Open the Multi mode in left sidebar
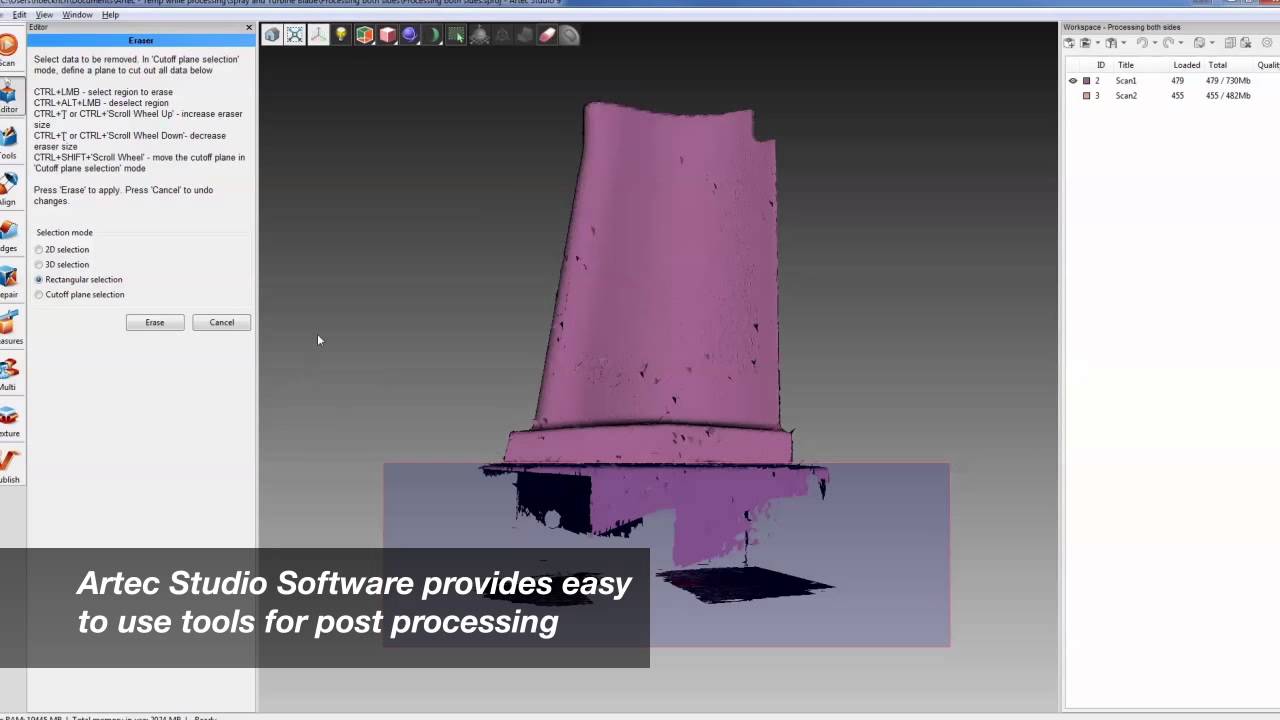This screenshot has height=720, width=1280. coord(8,375)
